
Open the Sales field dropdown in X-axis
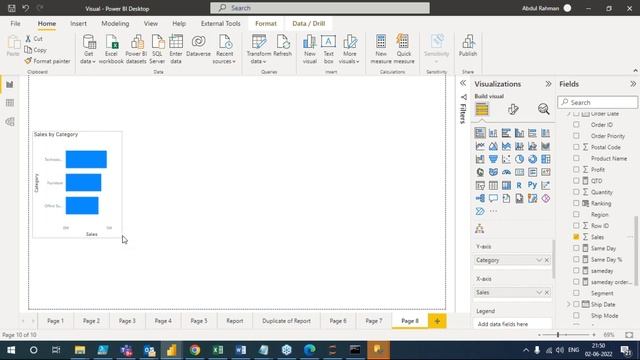pyautogui.click(x=539, y=293)
